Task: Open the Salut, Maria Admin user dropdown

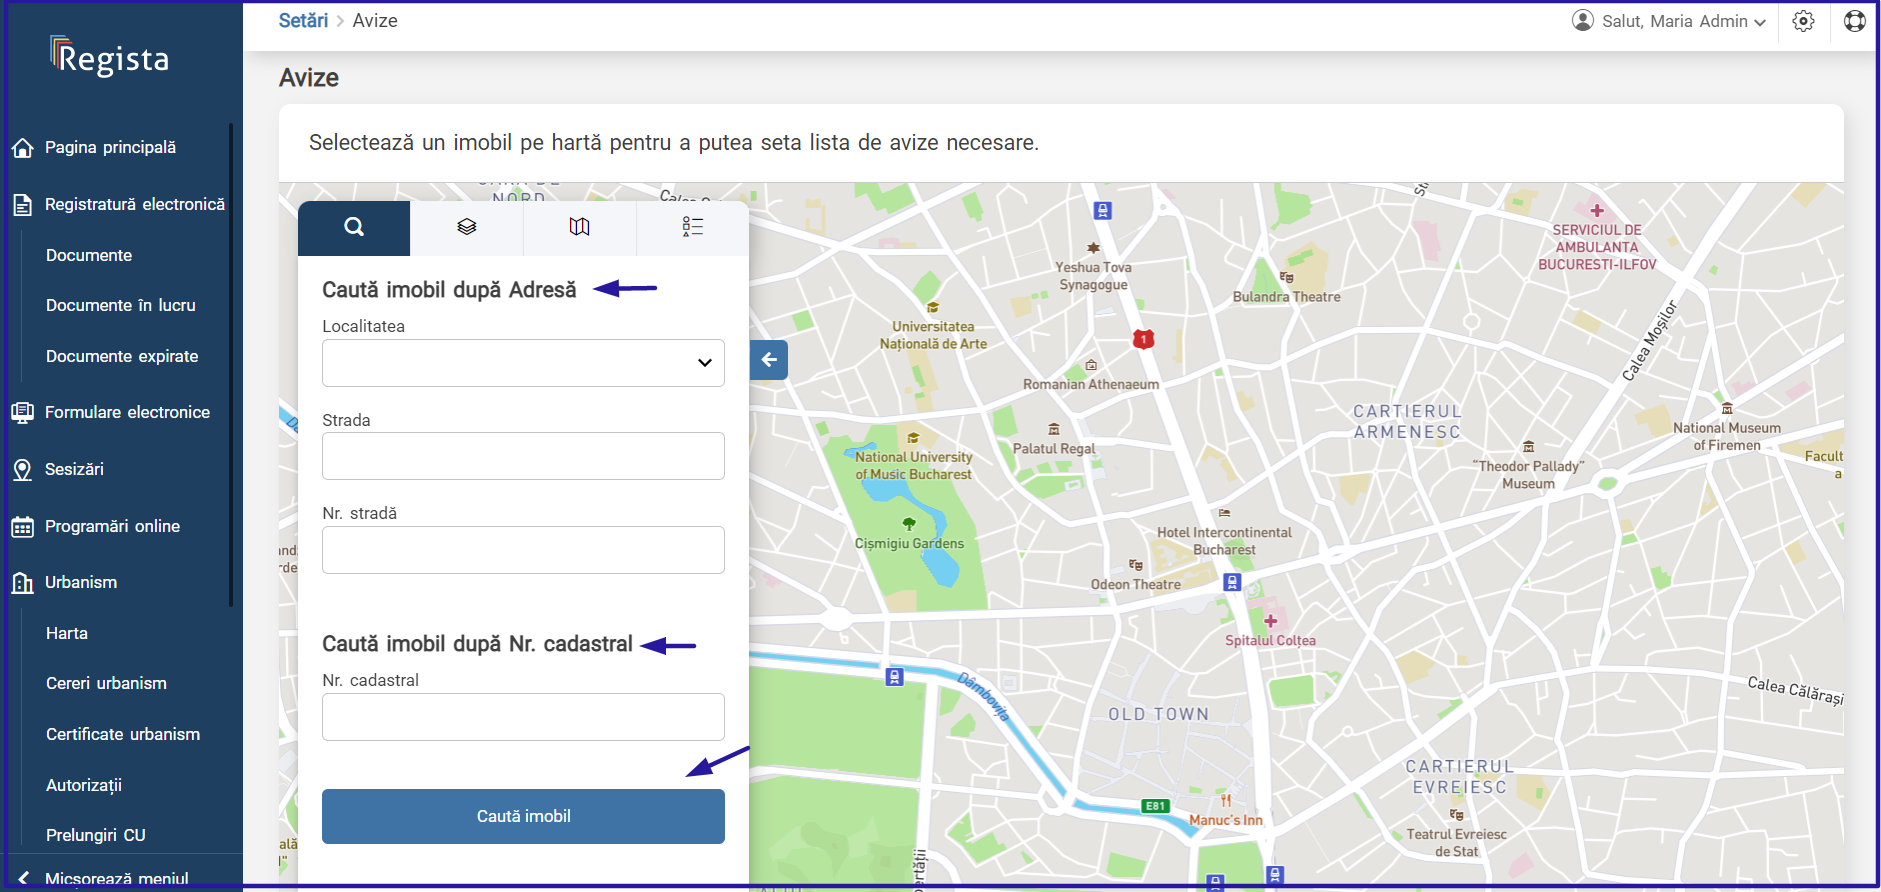Action: pos(1670,21)
